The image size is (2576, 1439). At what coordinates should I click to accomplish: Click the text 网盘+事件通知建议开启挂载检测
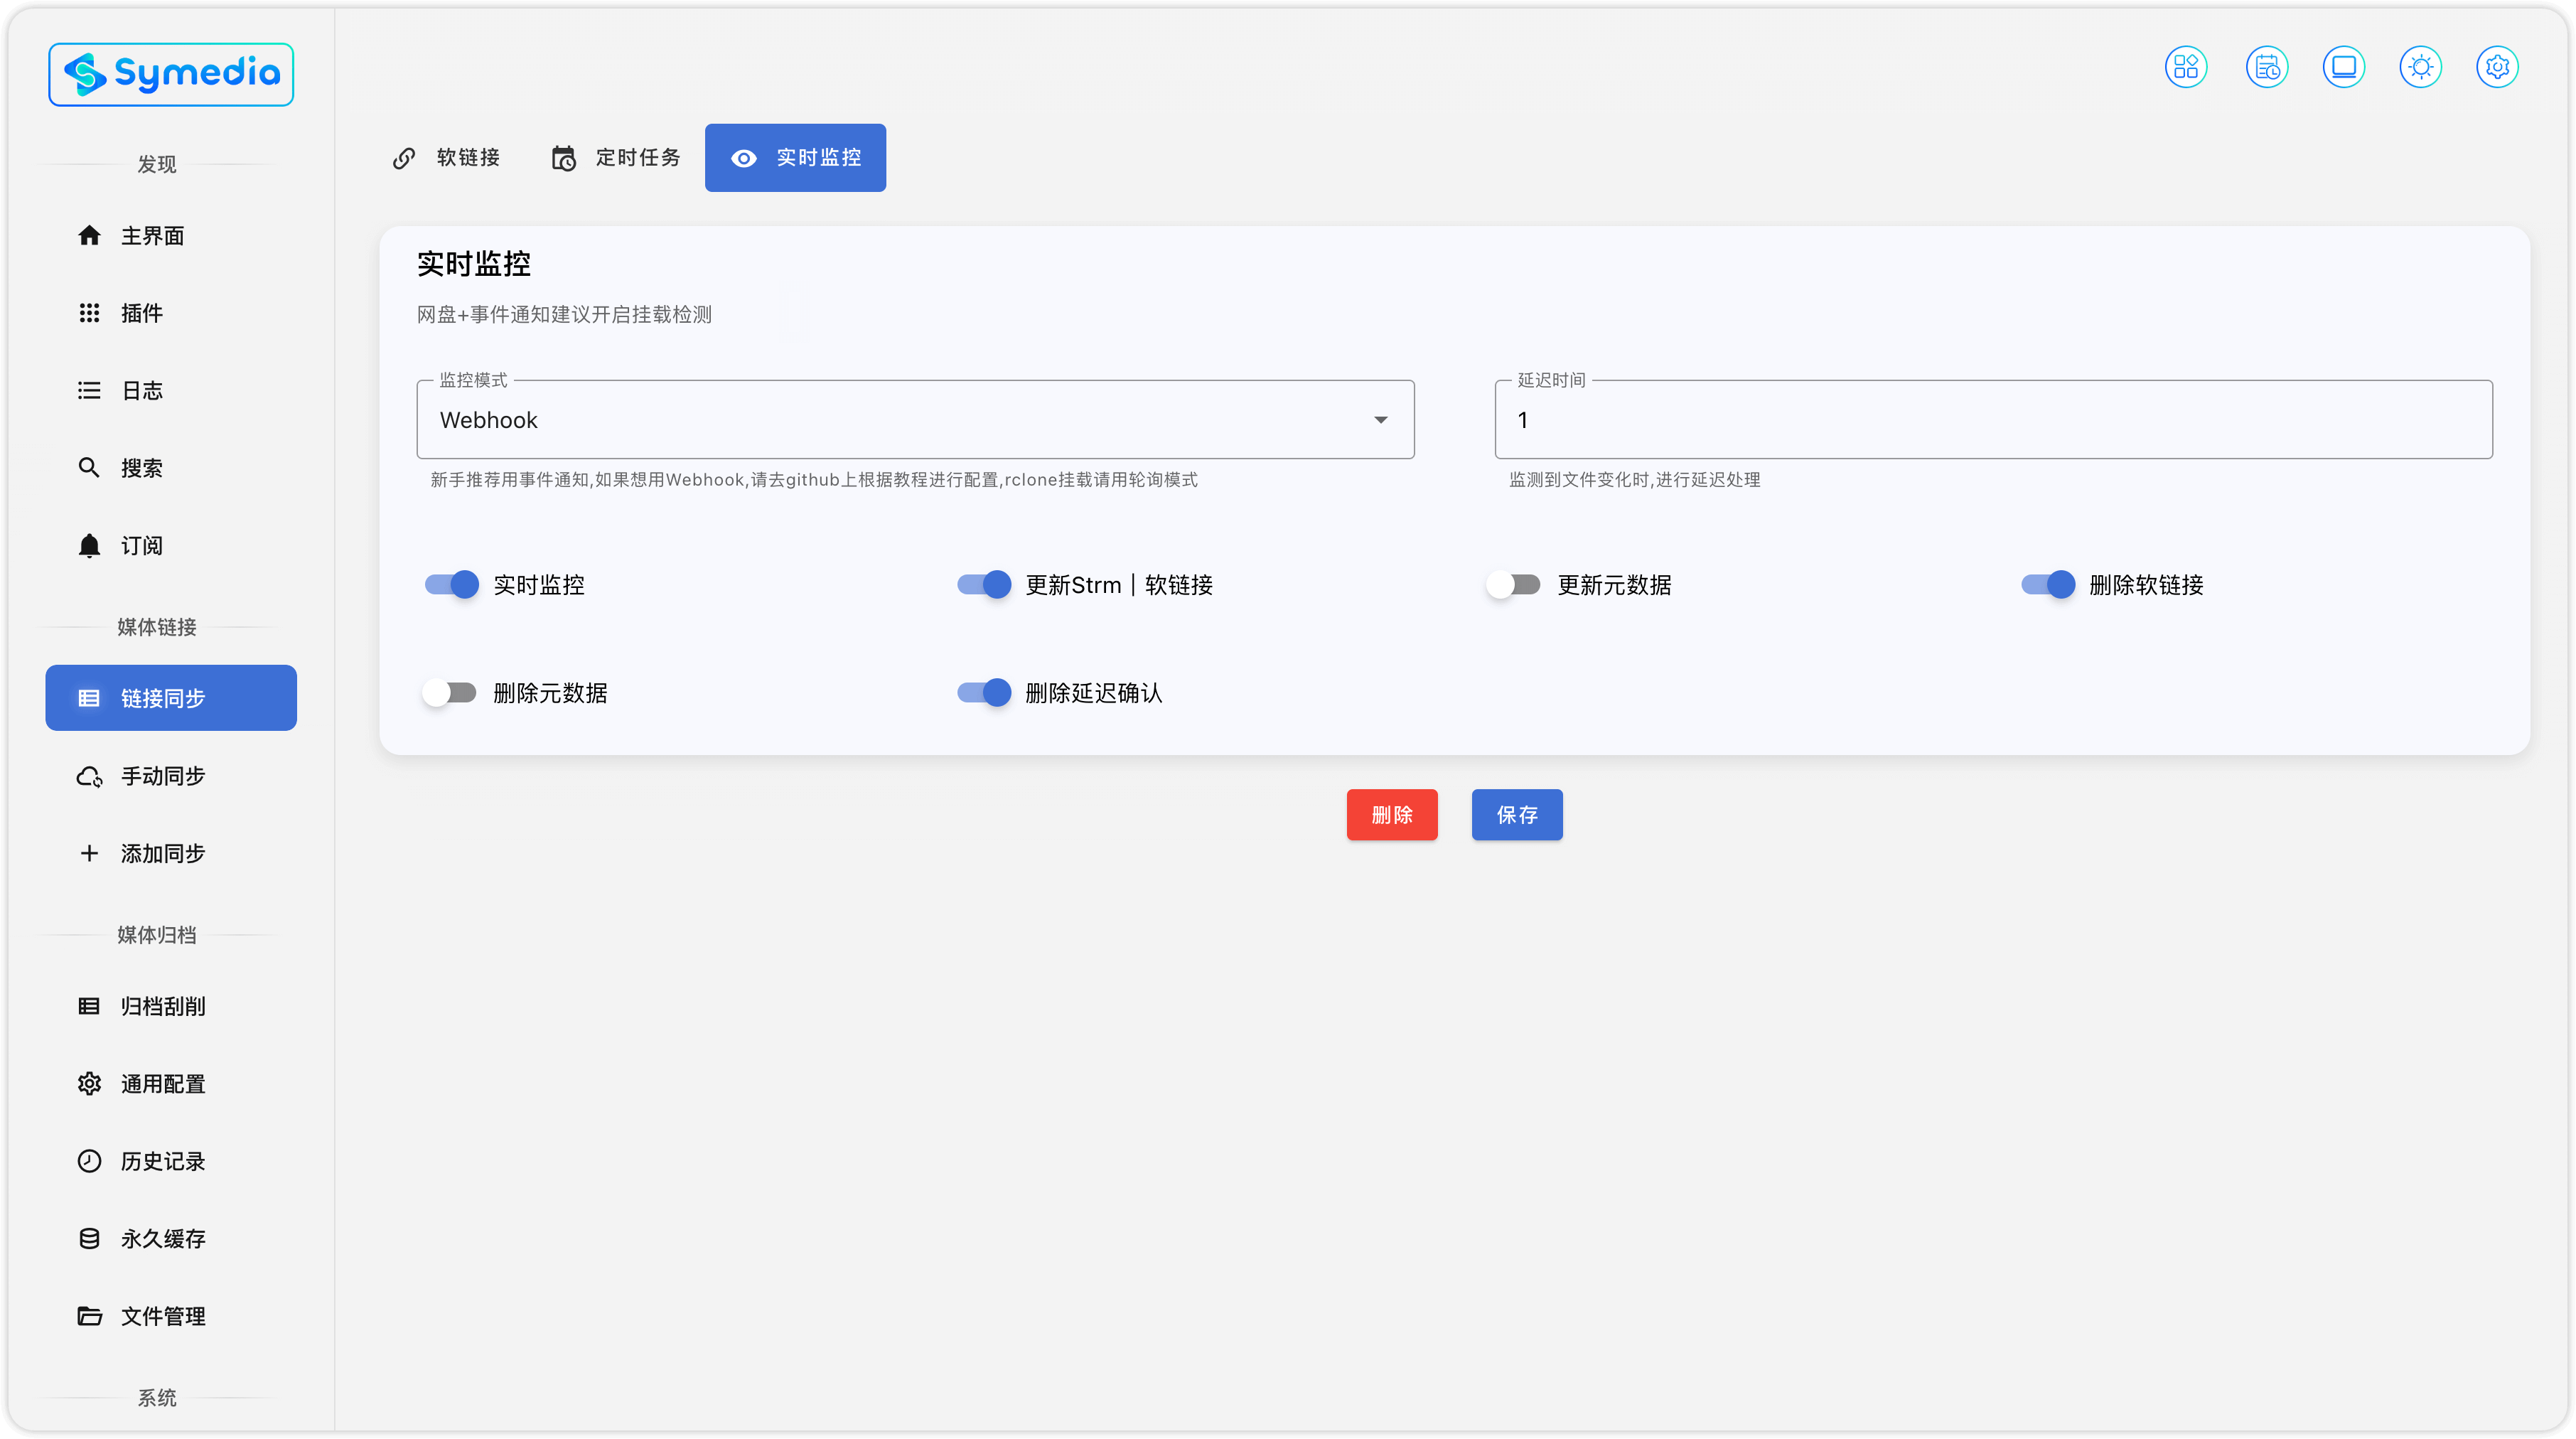click(564, 315)
